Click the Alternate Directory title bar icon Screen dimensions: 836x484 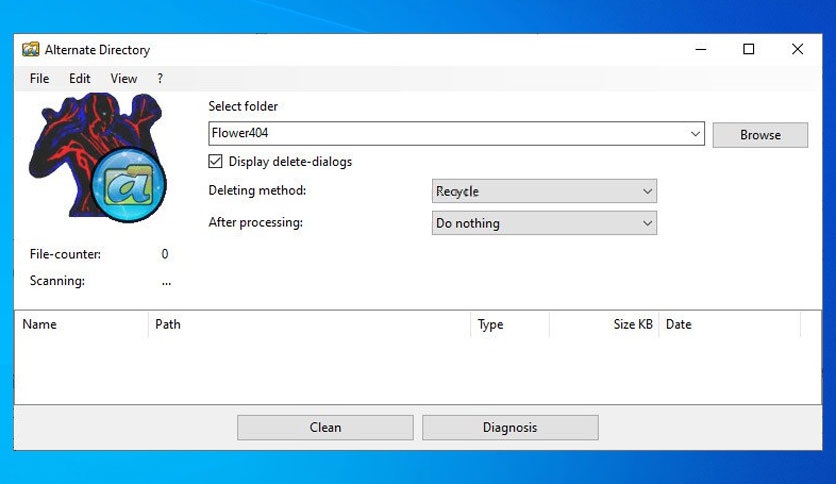pyautogui.click(x=30, y=49)
